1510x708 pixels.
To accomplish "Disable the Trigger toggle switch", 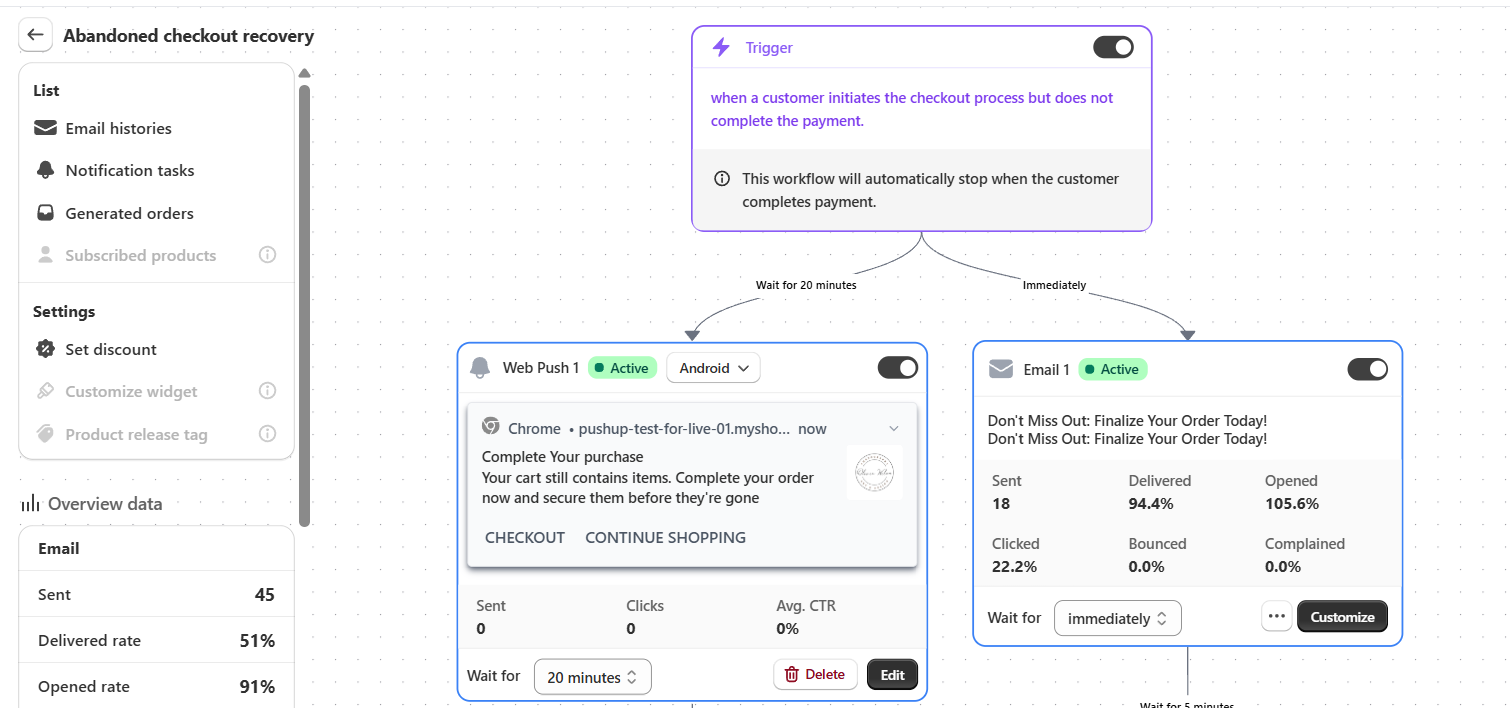I will coord(1113,47).
